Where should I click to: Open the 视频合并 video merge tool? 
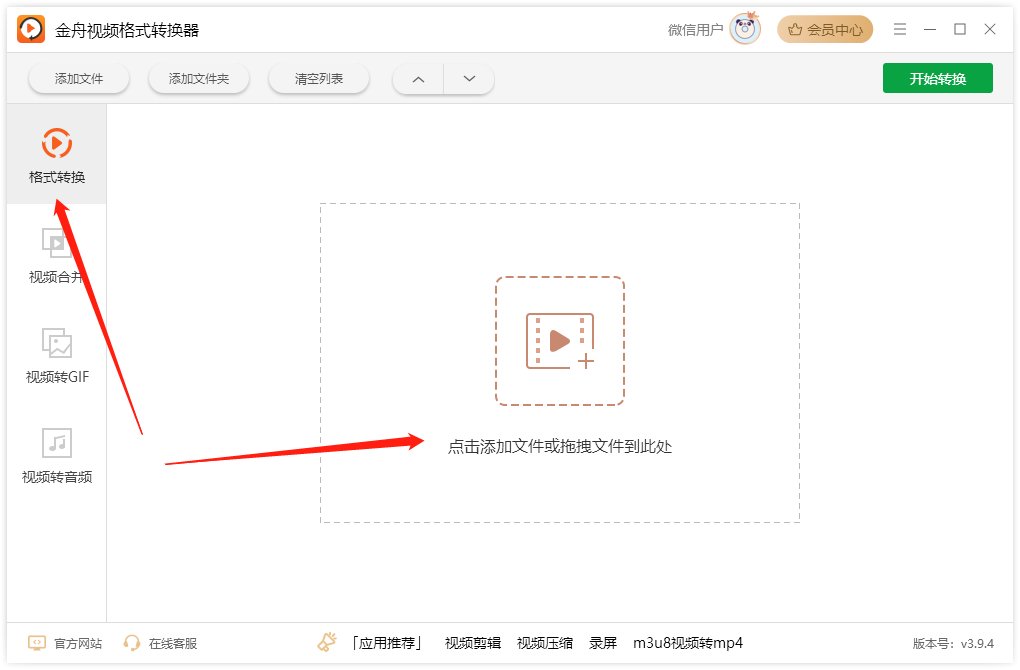point(57,255)
